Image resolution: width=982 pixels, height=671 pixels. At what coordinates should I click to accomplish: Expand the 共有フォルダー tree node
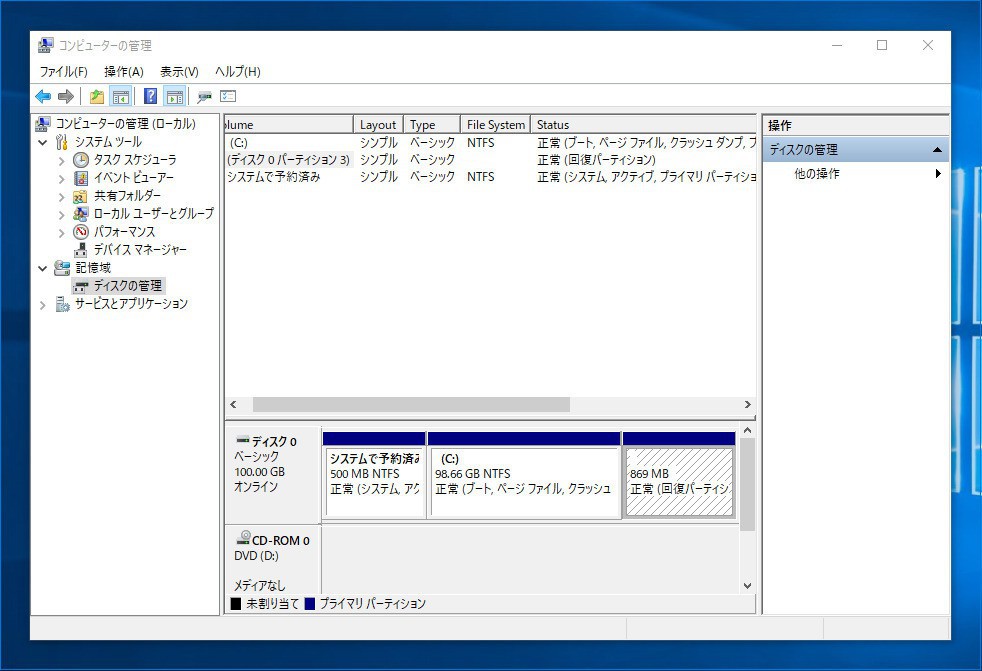[61, 196]
